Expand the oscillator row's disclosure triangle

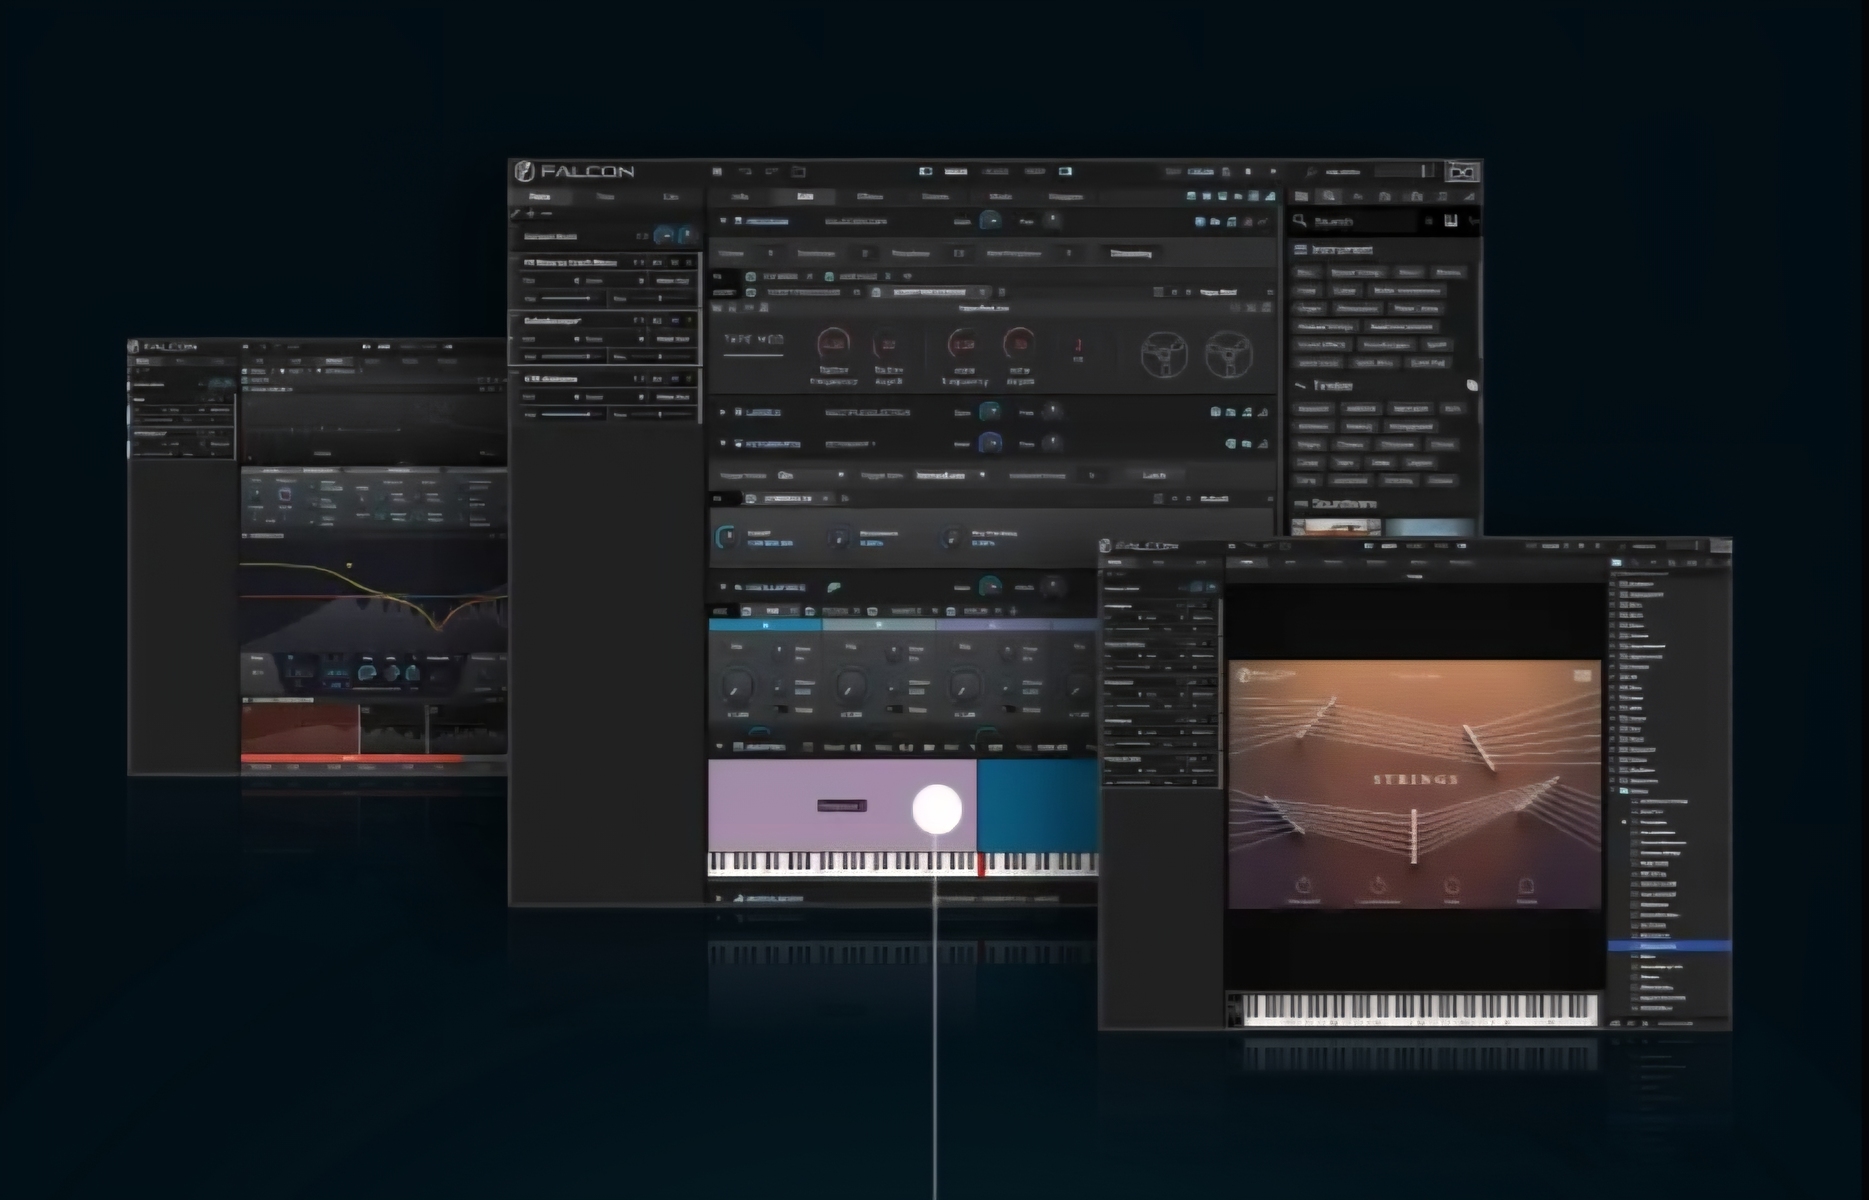point(723,587)
